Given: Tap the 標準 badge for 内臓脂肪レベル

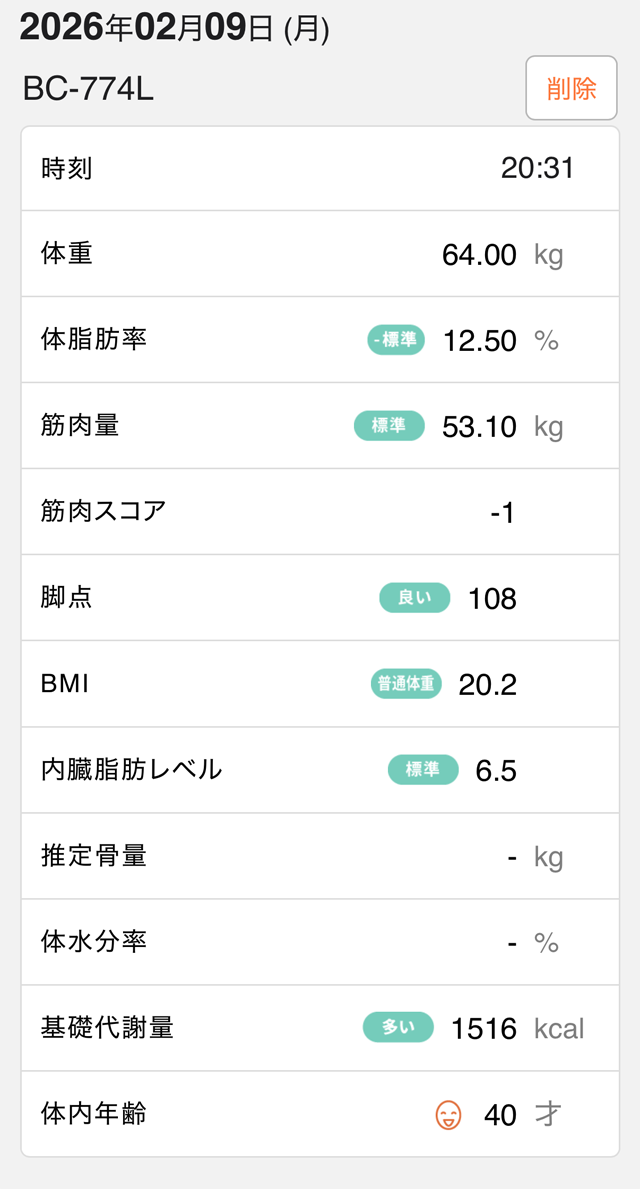Looking at the screenshot, I should 423,770.
